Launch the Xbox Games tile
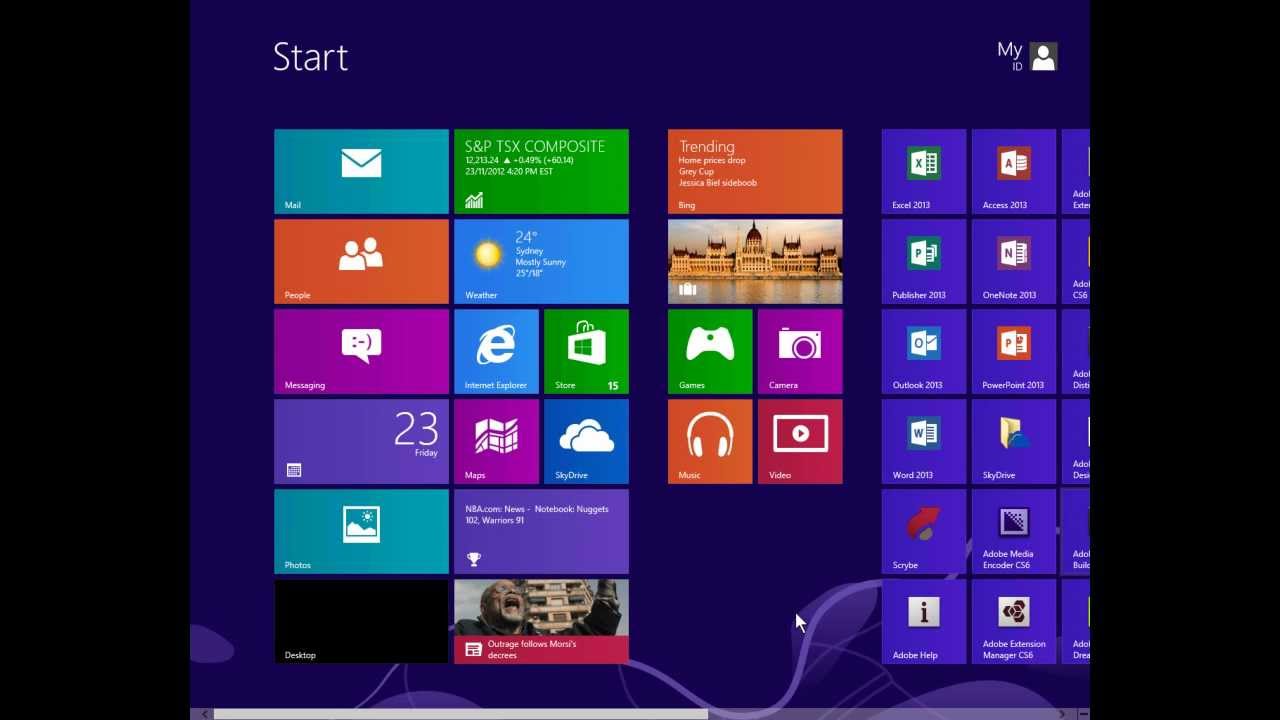 pyautogui.click(x=710, y=351)
